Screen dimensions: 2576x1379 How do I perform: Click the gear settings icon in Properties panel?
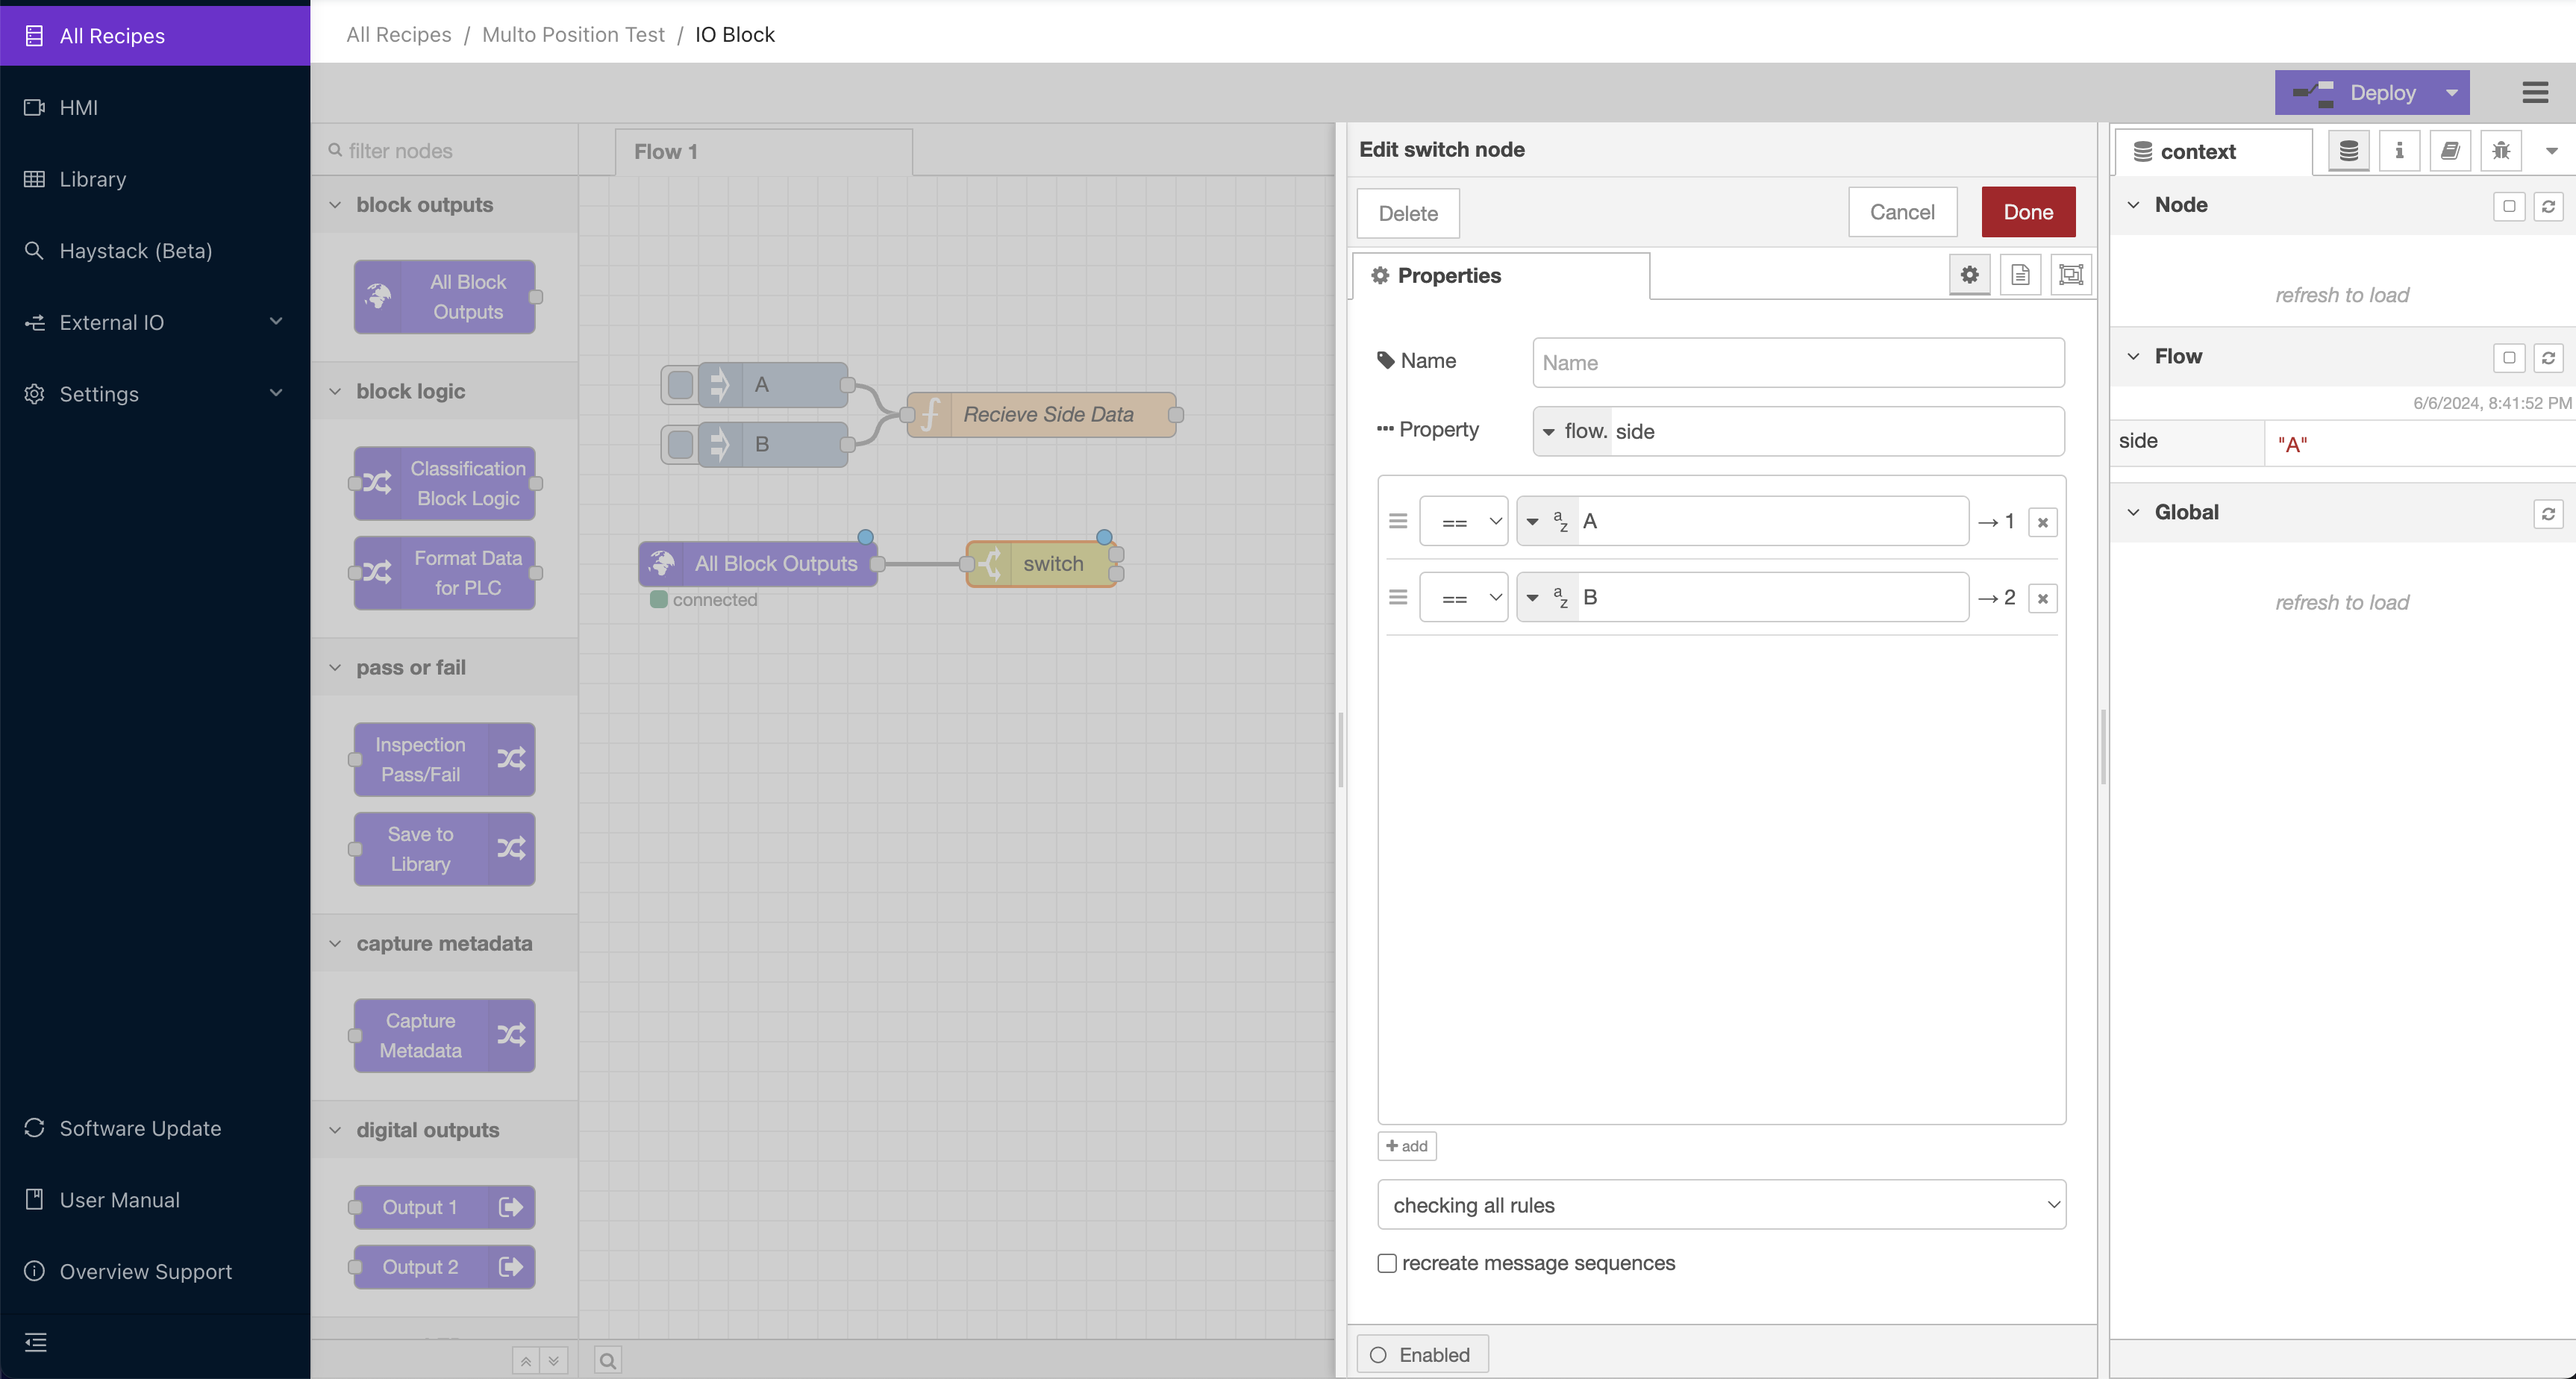[1969, 274]
